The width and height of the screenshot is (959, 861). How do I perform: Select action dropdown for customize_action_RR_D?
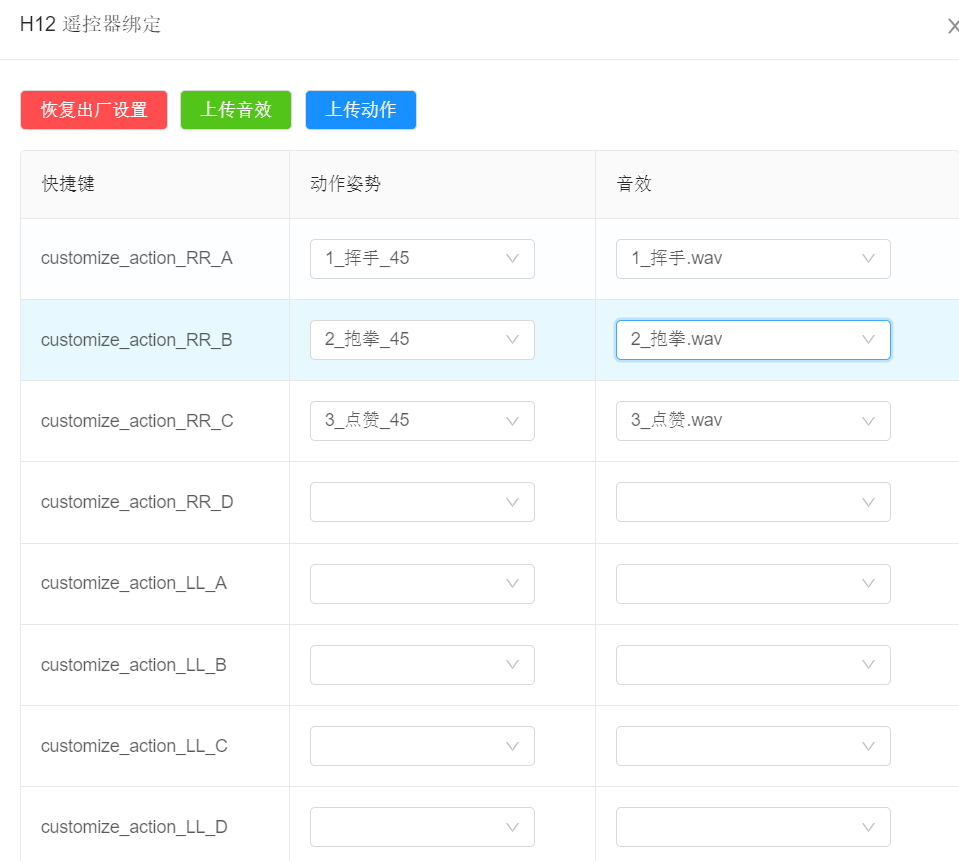[422, 502]
